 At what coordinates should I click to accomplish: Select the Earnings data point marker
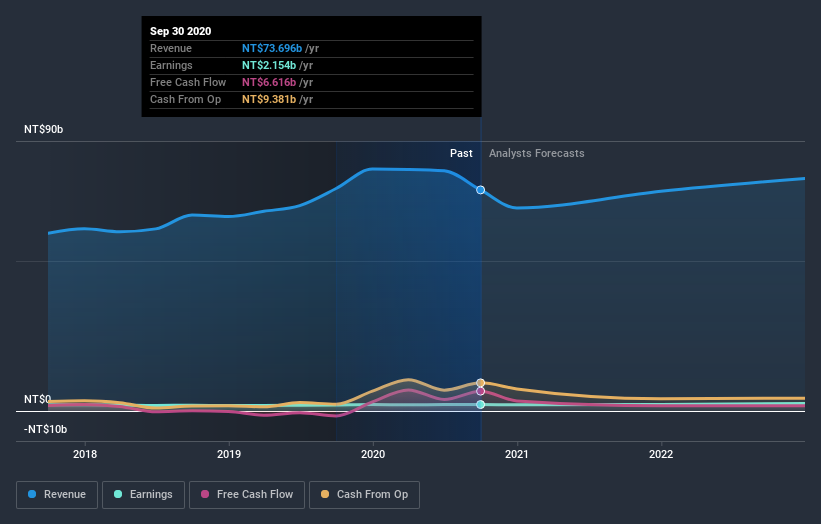pos(480,405)
